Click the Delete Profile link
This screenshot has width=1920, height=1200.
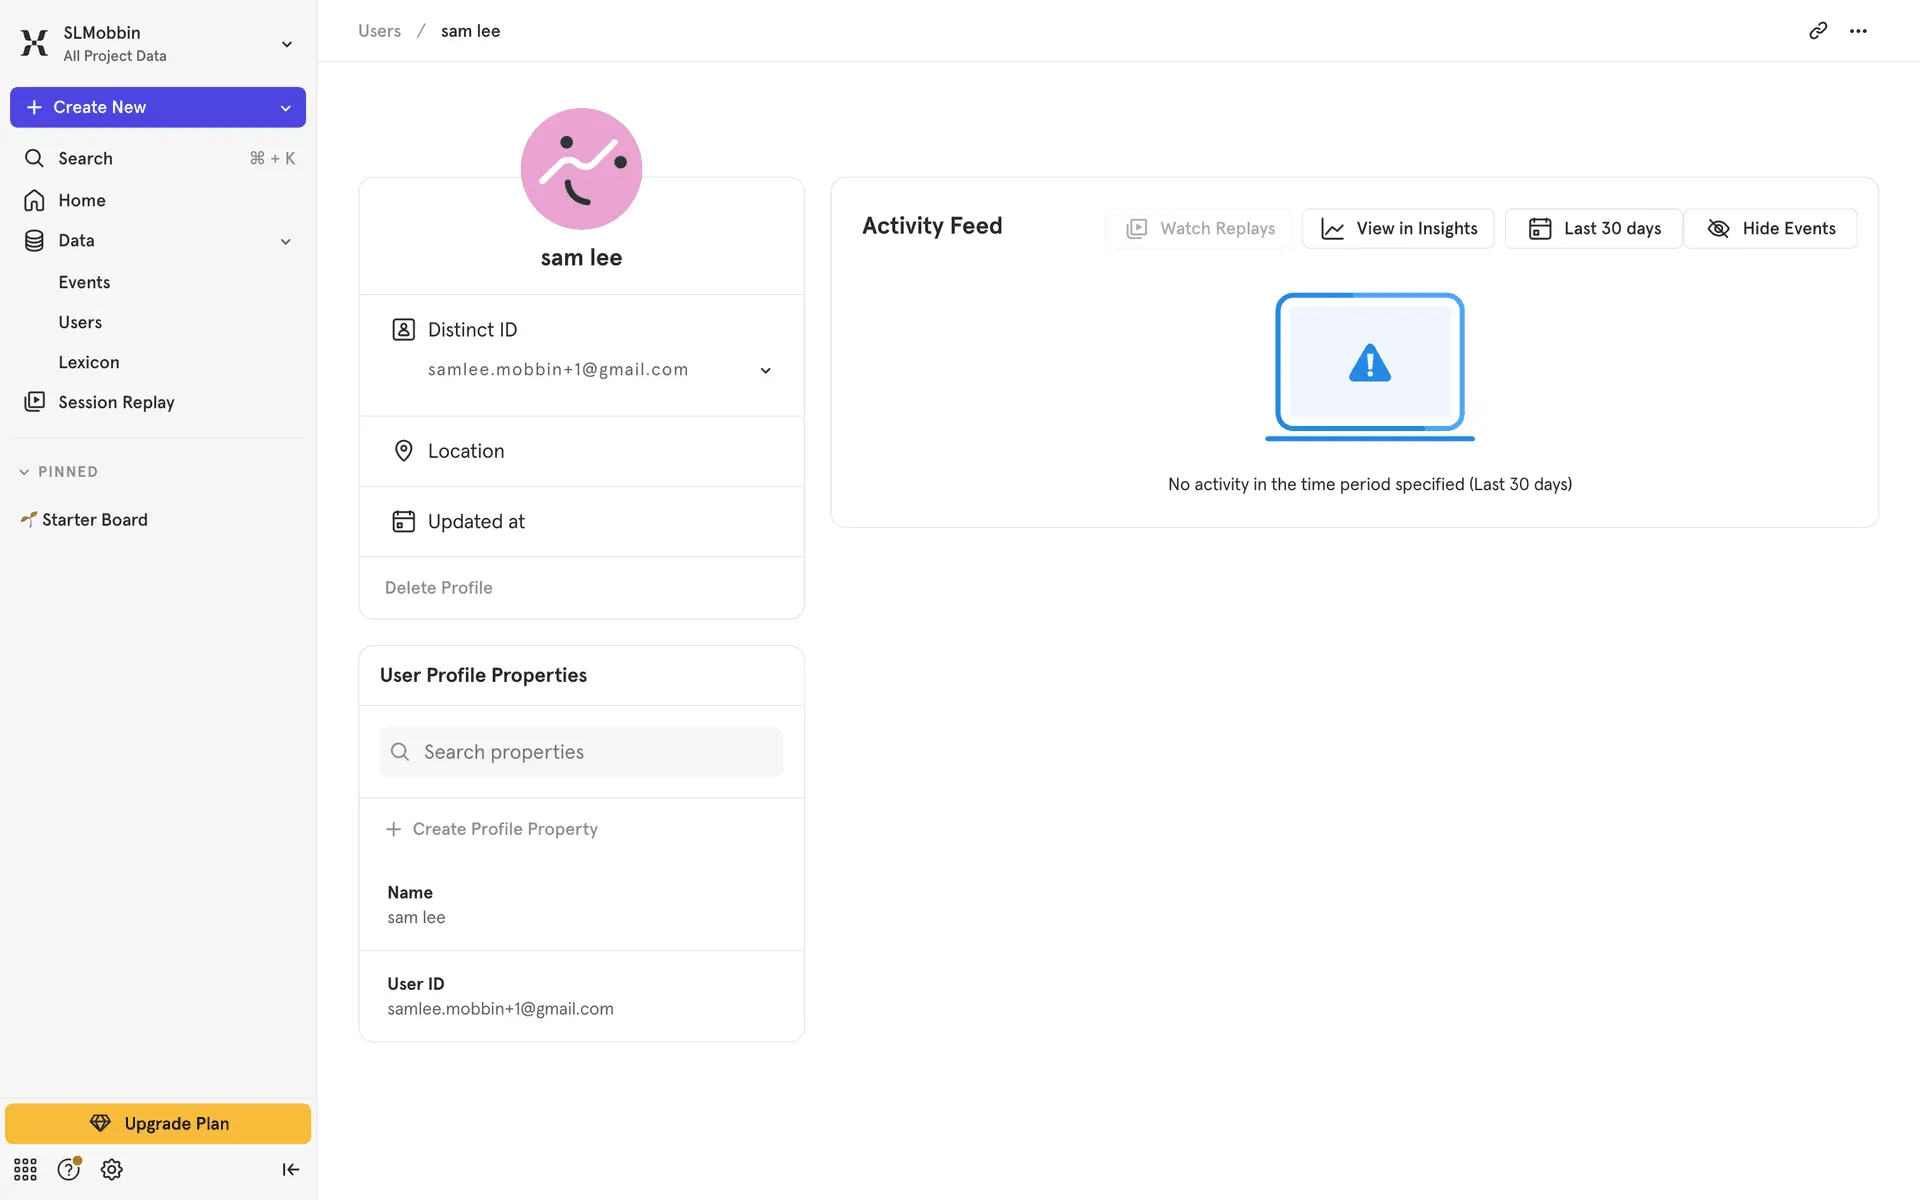click(x=438, y=588)
